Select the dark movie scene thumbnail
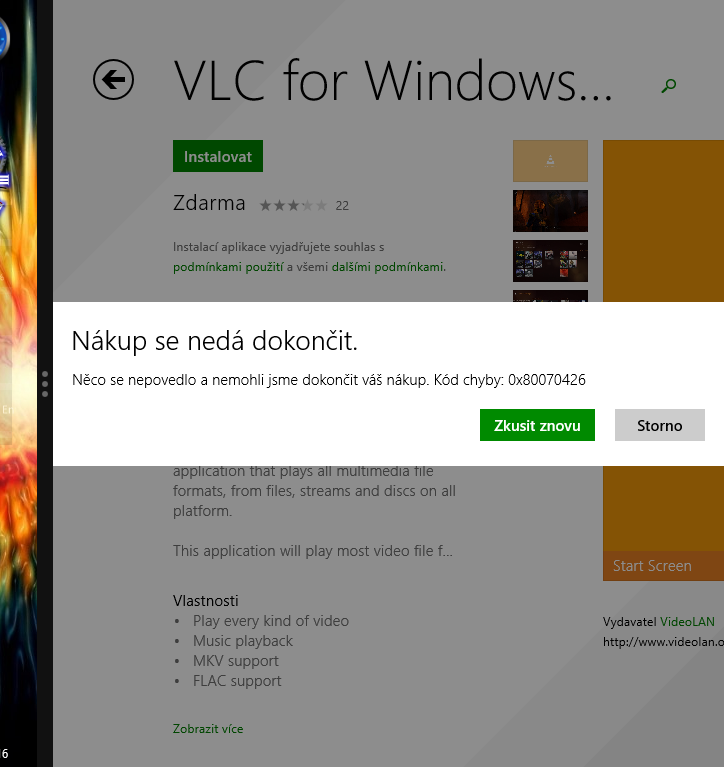The width and height of the screenshot is (724, 767). click(550, 211)
